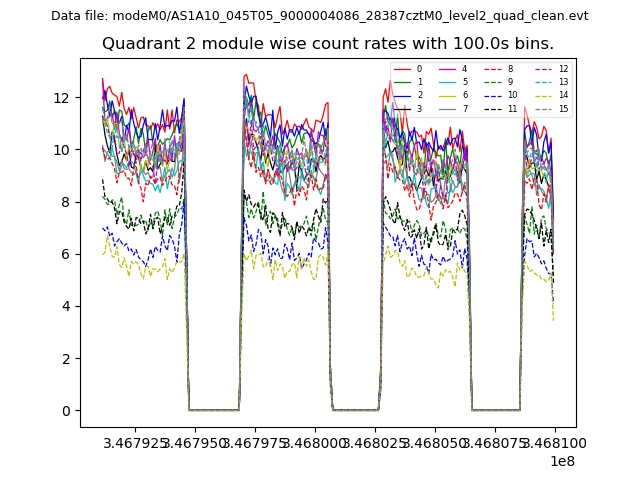Click the solid blue legend swatch for module 2
This screenshot has width=640, height=480.
(x=401, y=95)
